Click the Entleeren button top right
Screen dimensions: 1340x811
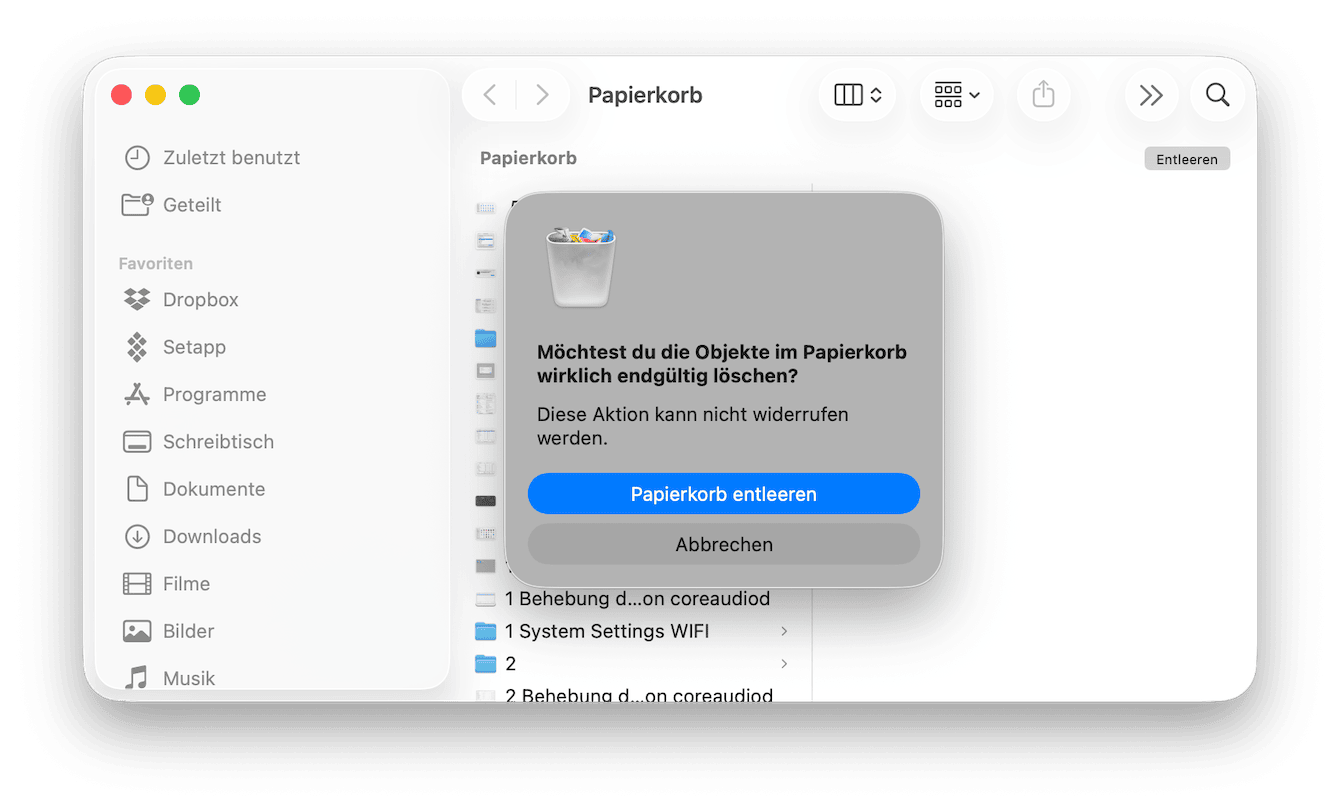[1186, 159]
